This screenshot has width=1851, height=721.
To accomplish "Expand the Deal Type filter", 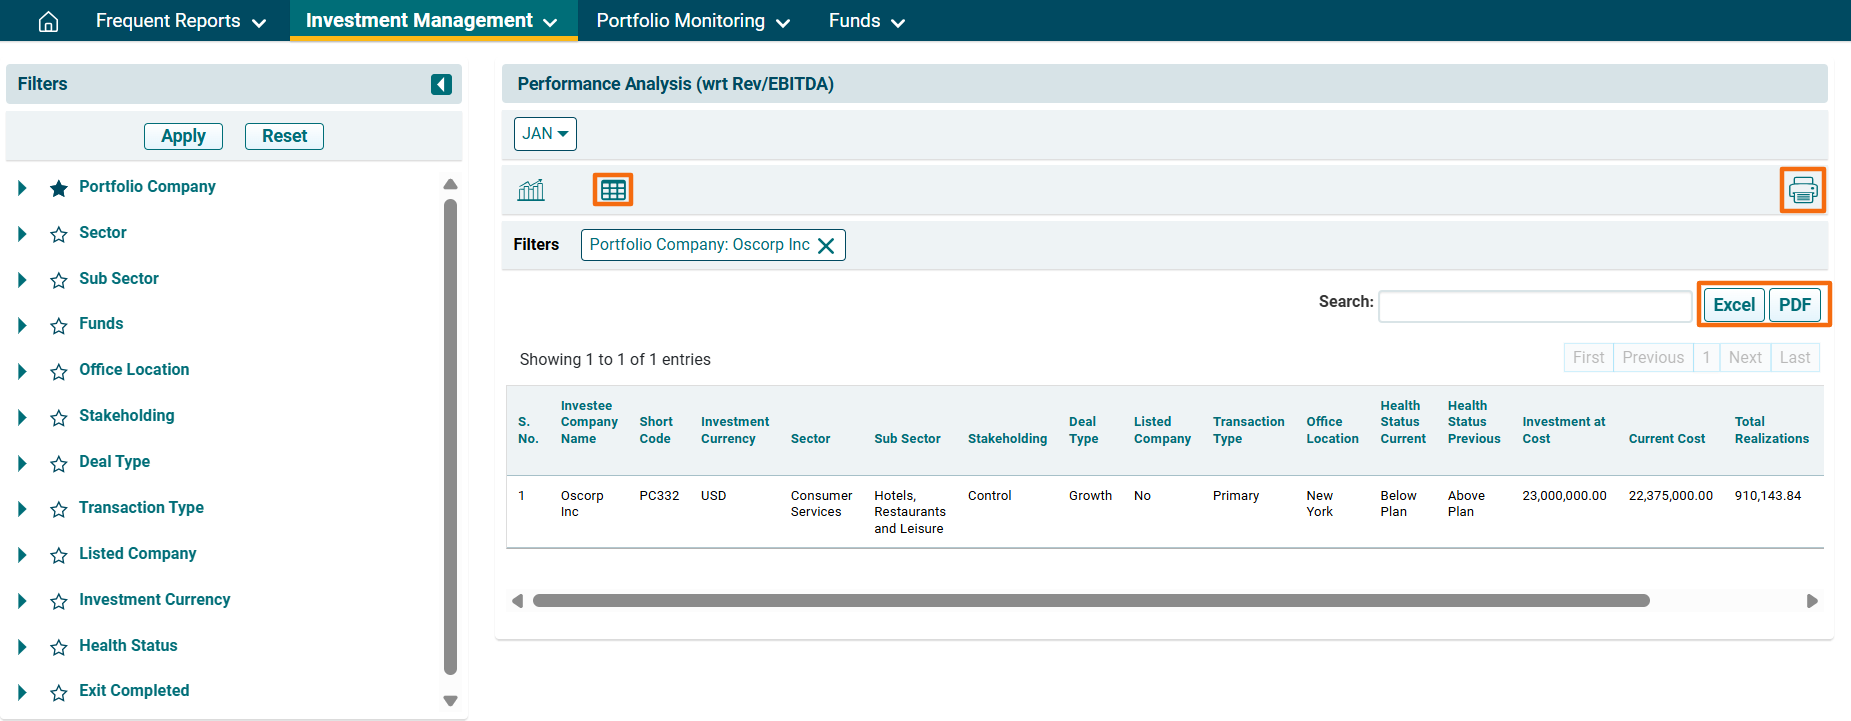I will coord(22,463).
